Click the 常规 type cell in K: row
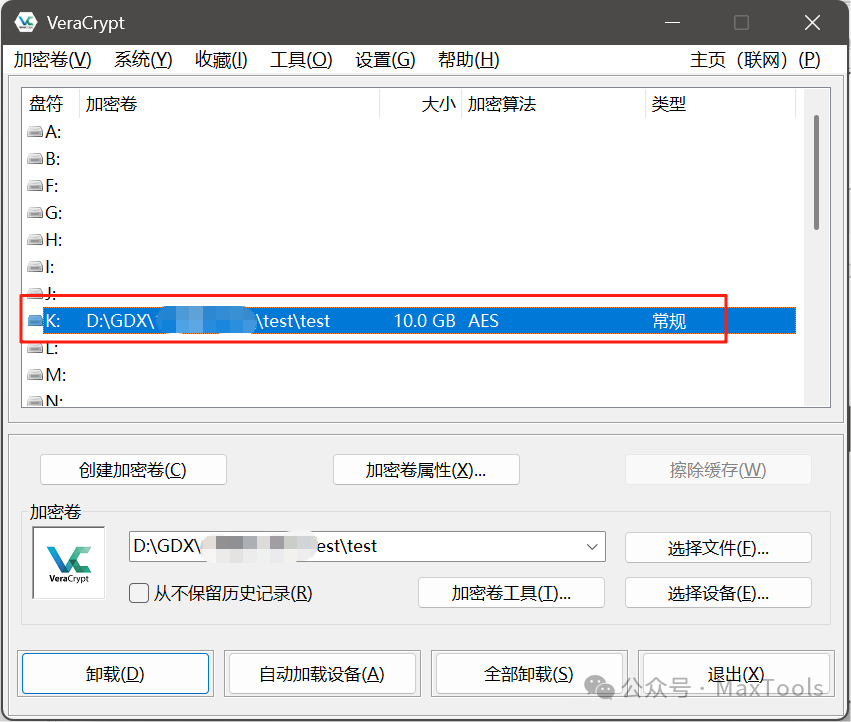The width and height of the screenshot is (851, 722). tap(669, 321)
